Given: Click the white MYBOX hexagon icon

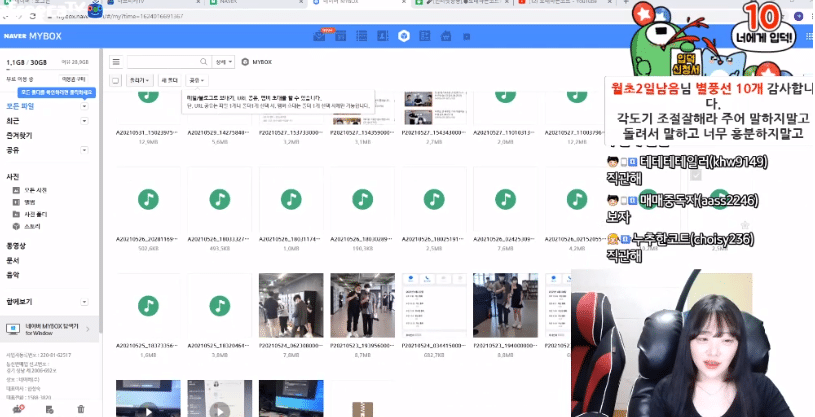Looking at the screenshot, I should [404, 36].
